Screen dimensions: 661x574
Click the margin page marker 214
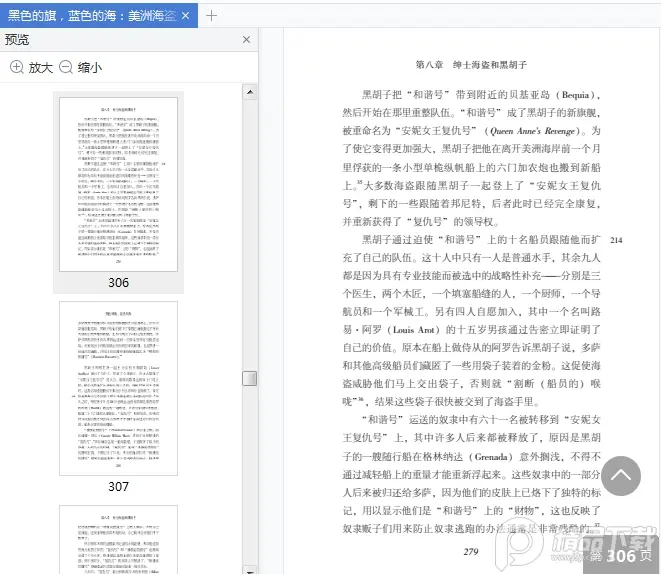pos(616,240)
